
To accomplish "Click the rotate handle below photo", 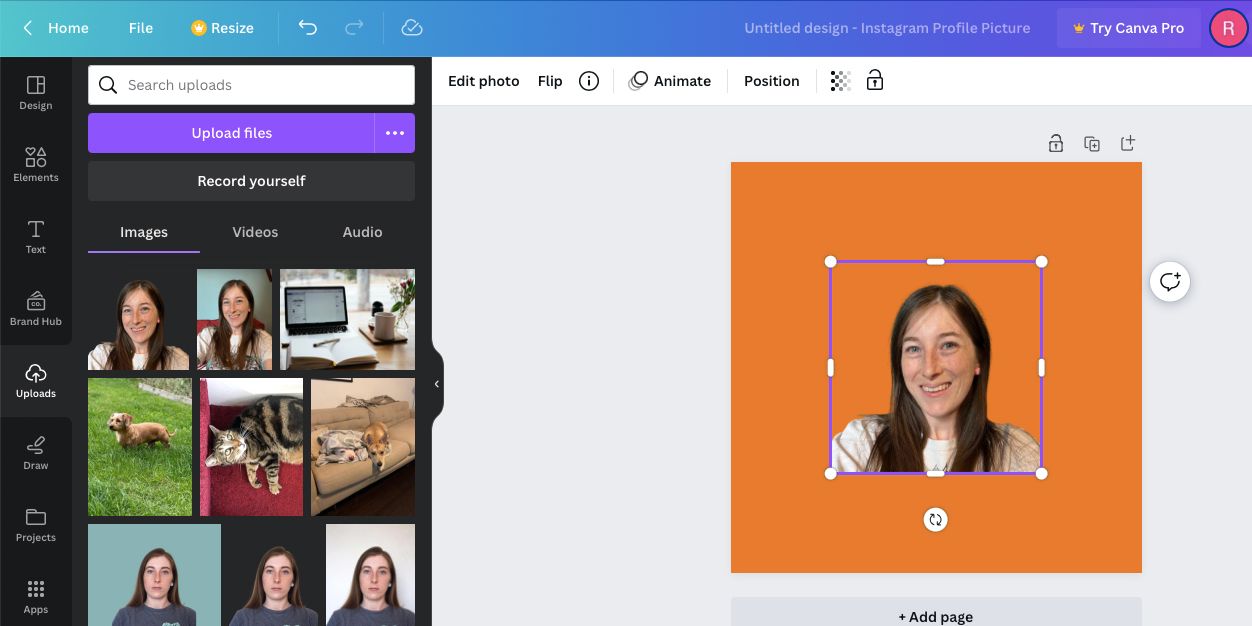I will [x=935, y=519].
